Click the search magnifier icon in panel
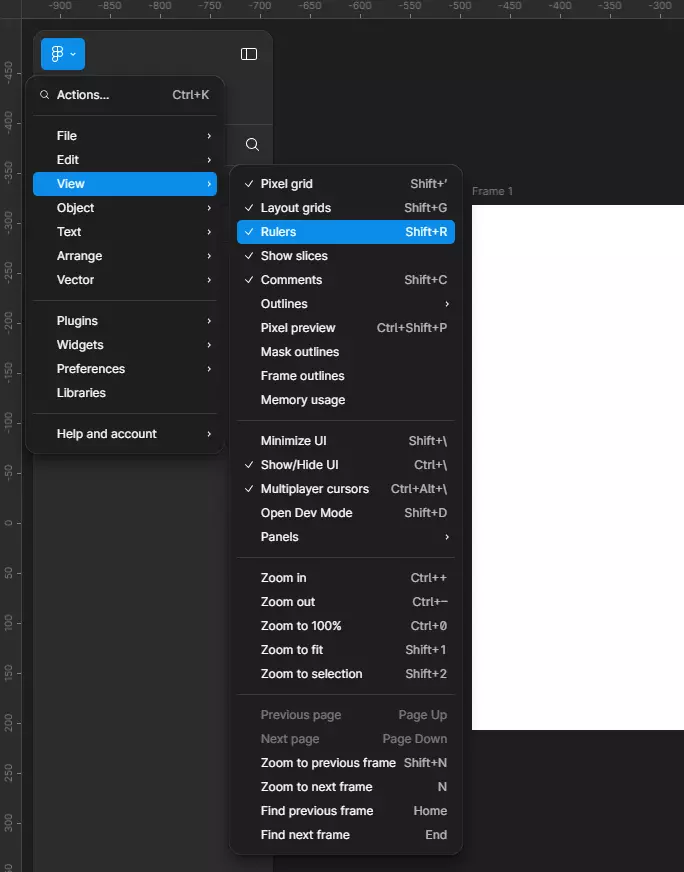This screenshot has height=872, width=684. click(252, 145)
